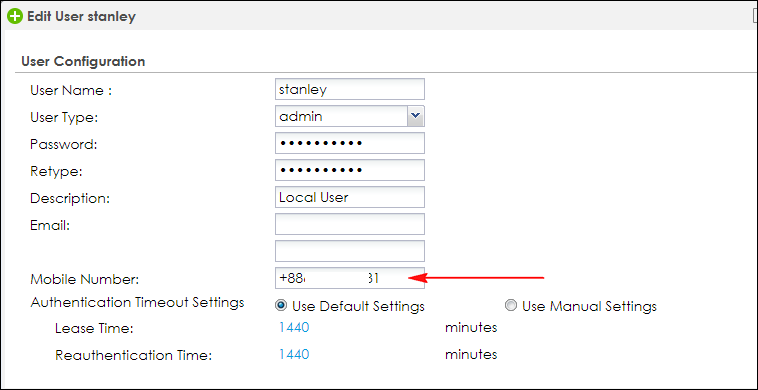Select the Use Default Settings radio button

coord(279,305)
